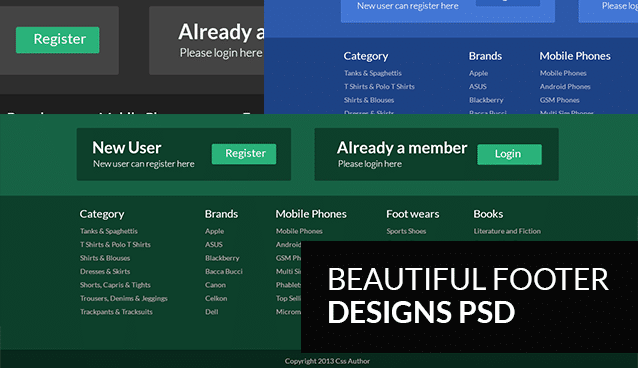Click the Category heading in green footer
This screenshot has height=368, width=638.
pos(102,214)
